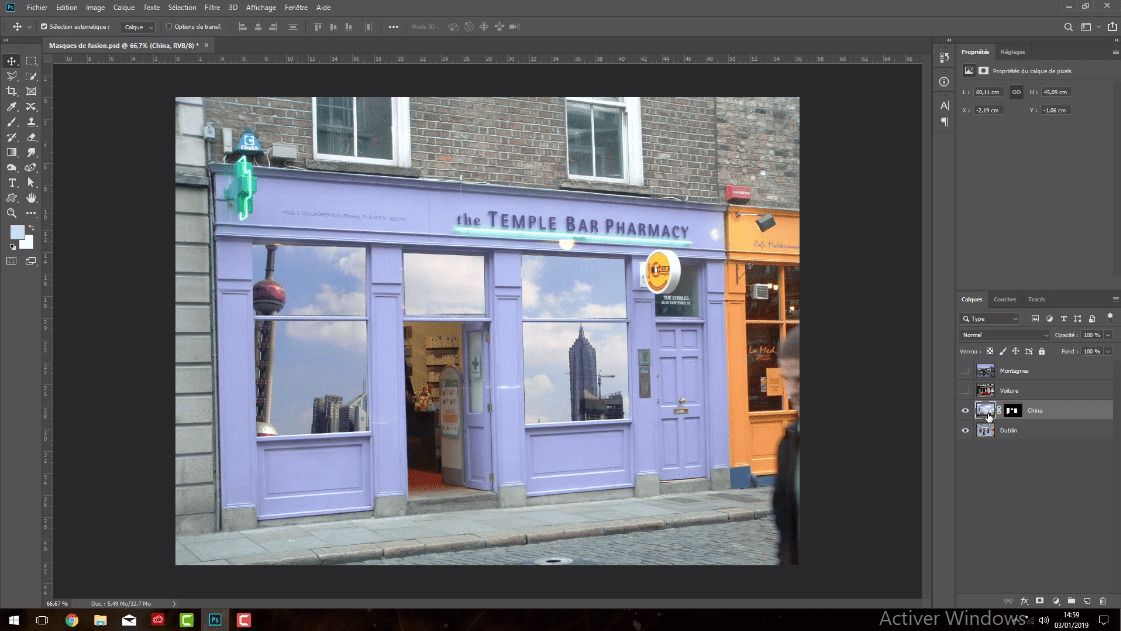Select the Horizontal Type tool
The image size is (1121, 631).
[12, 183]
